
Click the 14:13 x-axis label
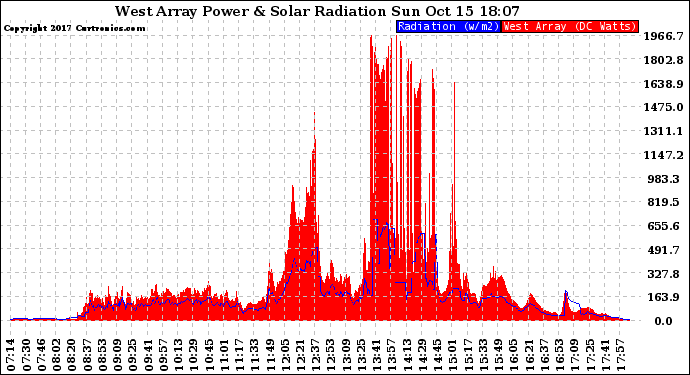coord(407,355)
